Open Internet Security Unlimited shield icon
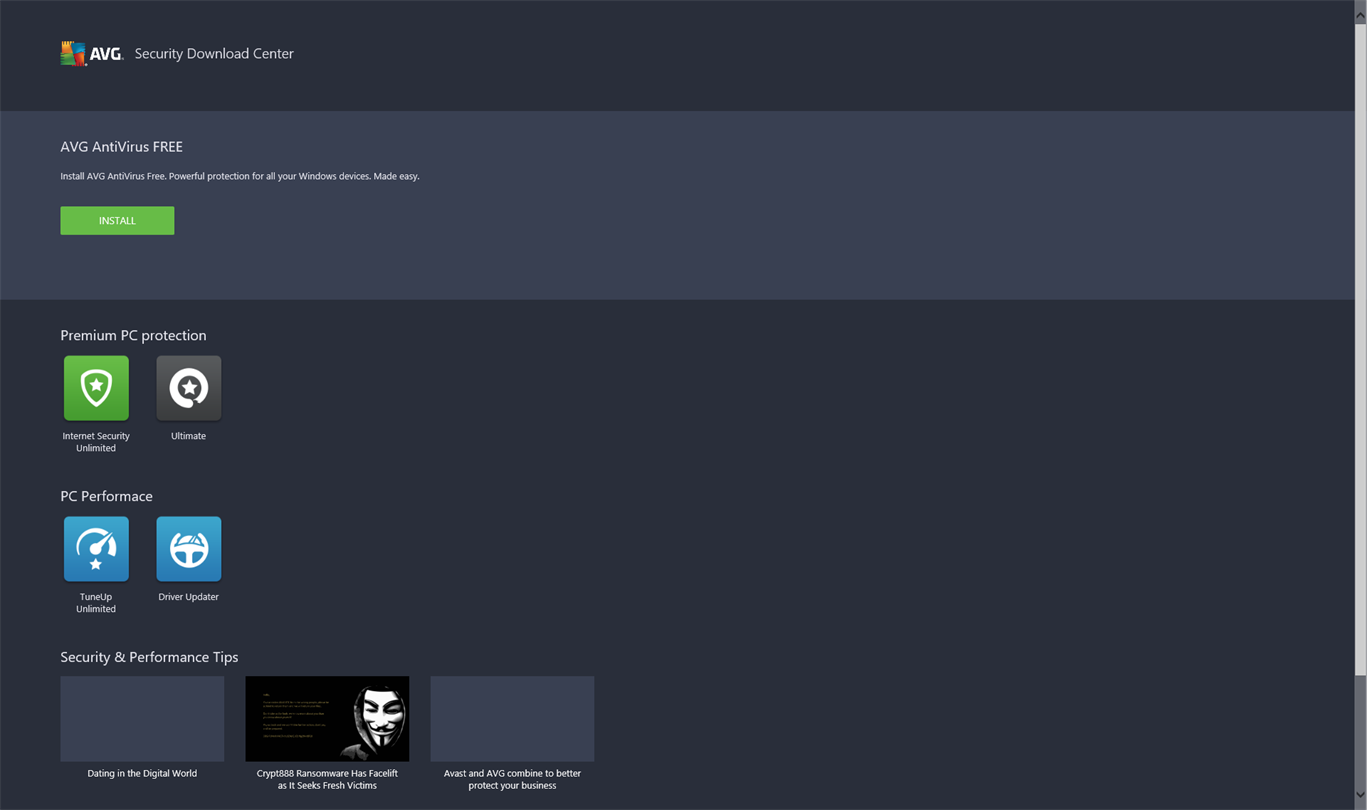This screenshot has height=810, width=1367. pos(96,388)
